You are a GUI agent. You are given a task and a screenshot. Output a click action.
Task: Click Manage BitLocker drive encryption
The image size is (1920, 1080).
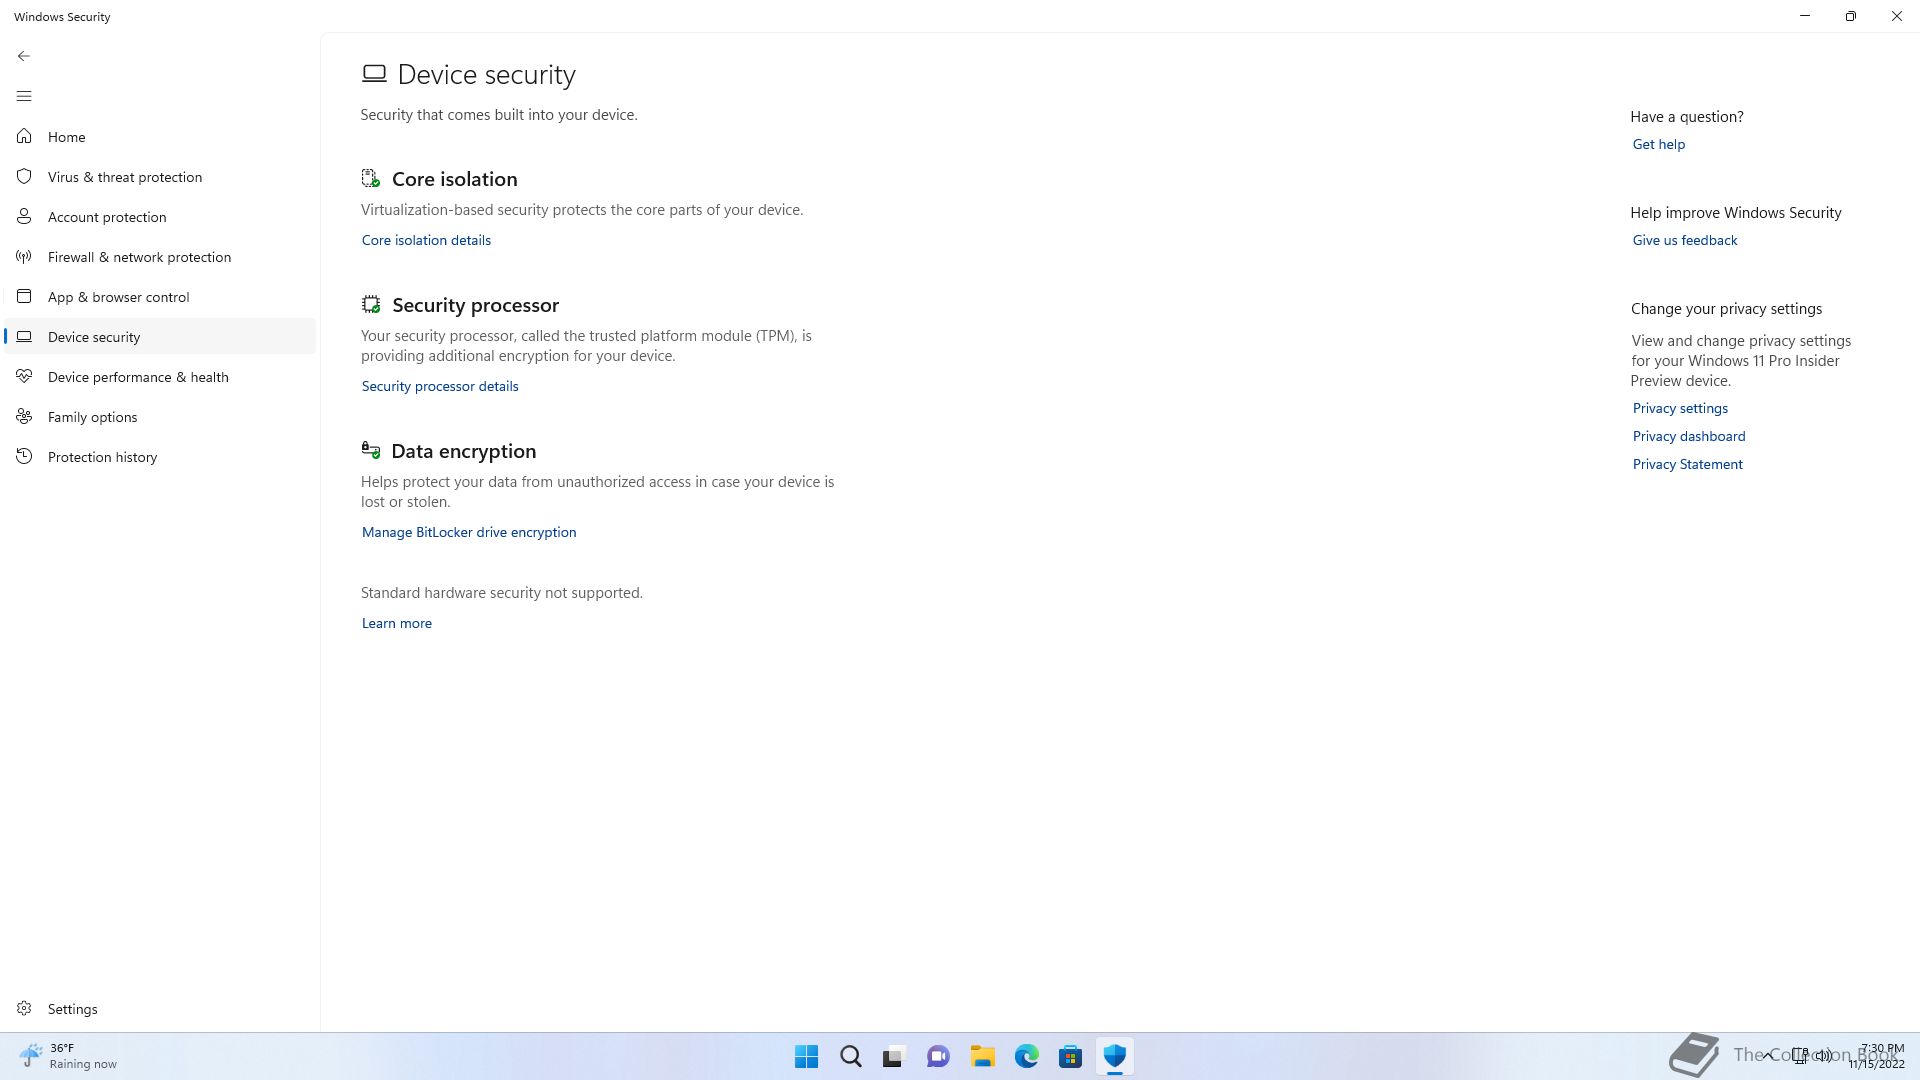click(x=469, y=532)
